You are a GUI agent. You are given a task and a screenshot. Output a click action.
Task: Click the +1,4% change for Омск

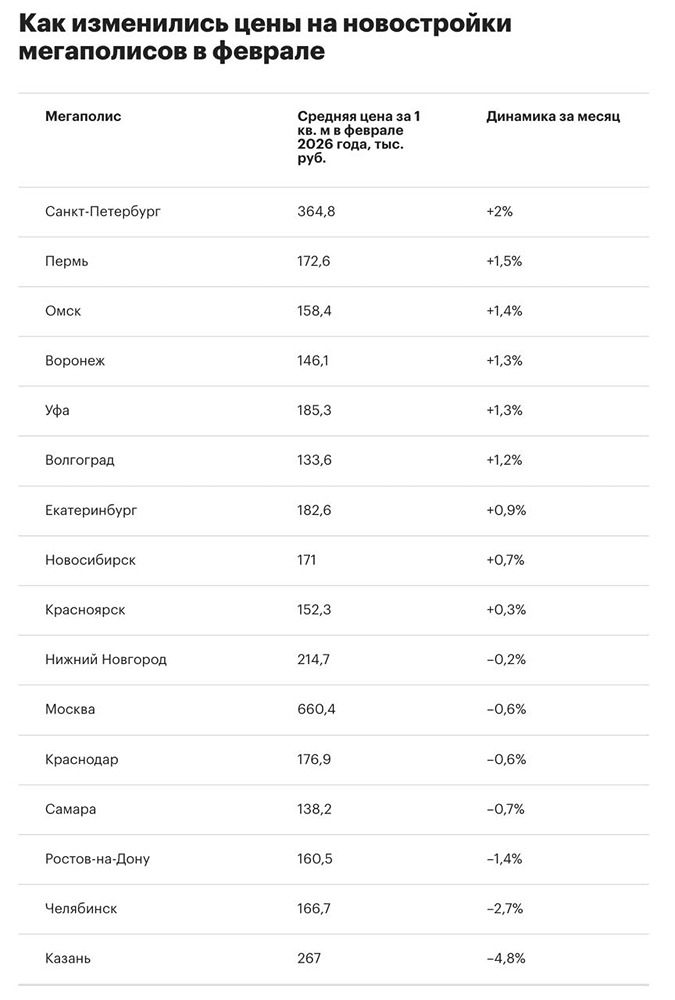pos(504,311)
